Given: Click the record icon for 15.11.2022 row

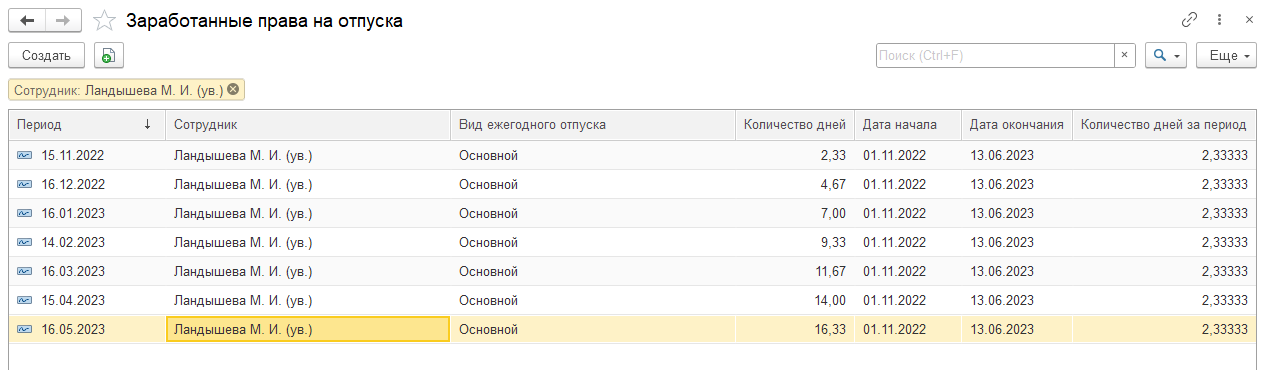Looking at the screenshot, I should pos(24,155).
